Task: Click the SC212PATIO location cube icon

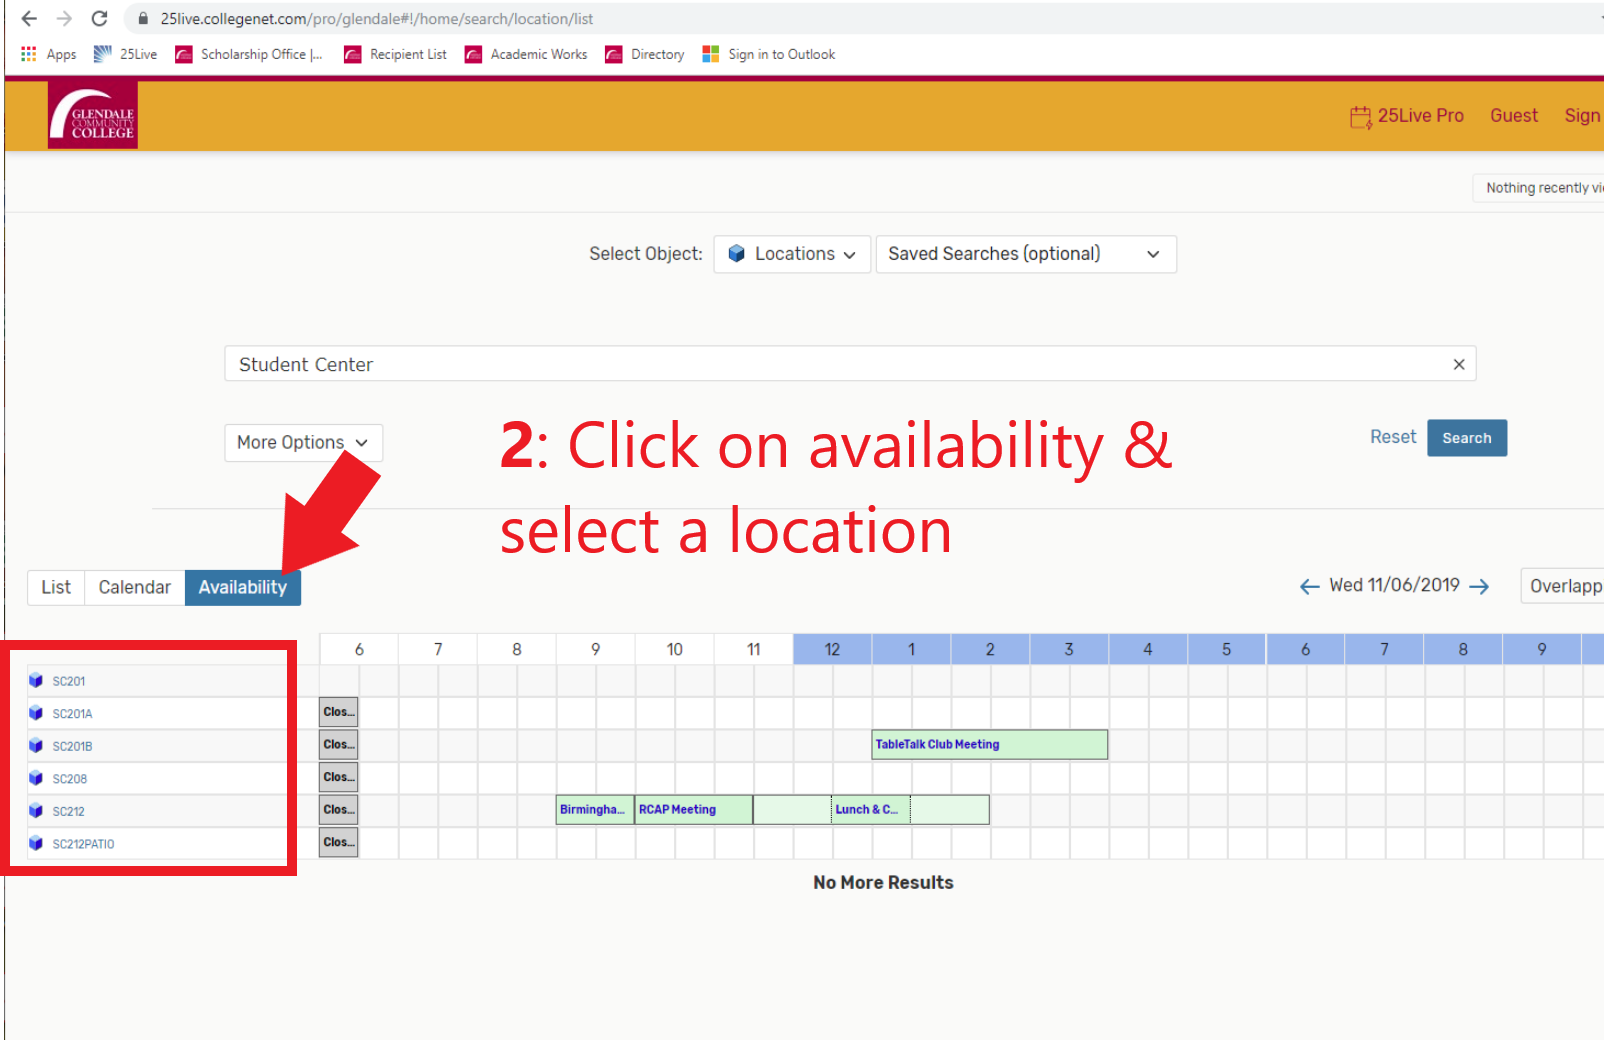Action: click(x=36, y=844)
